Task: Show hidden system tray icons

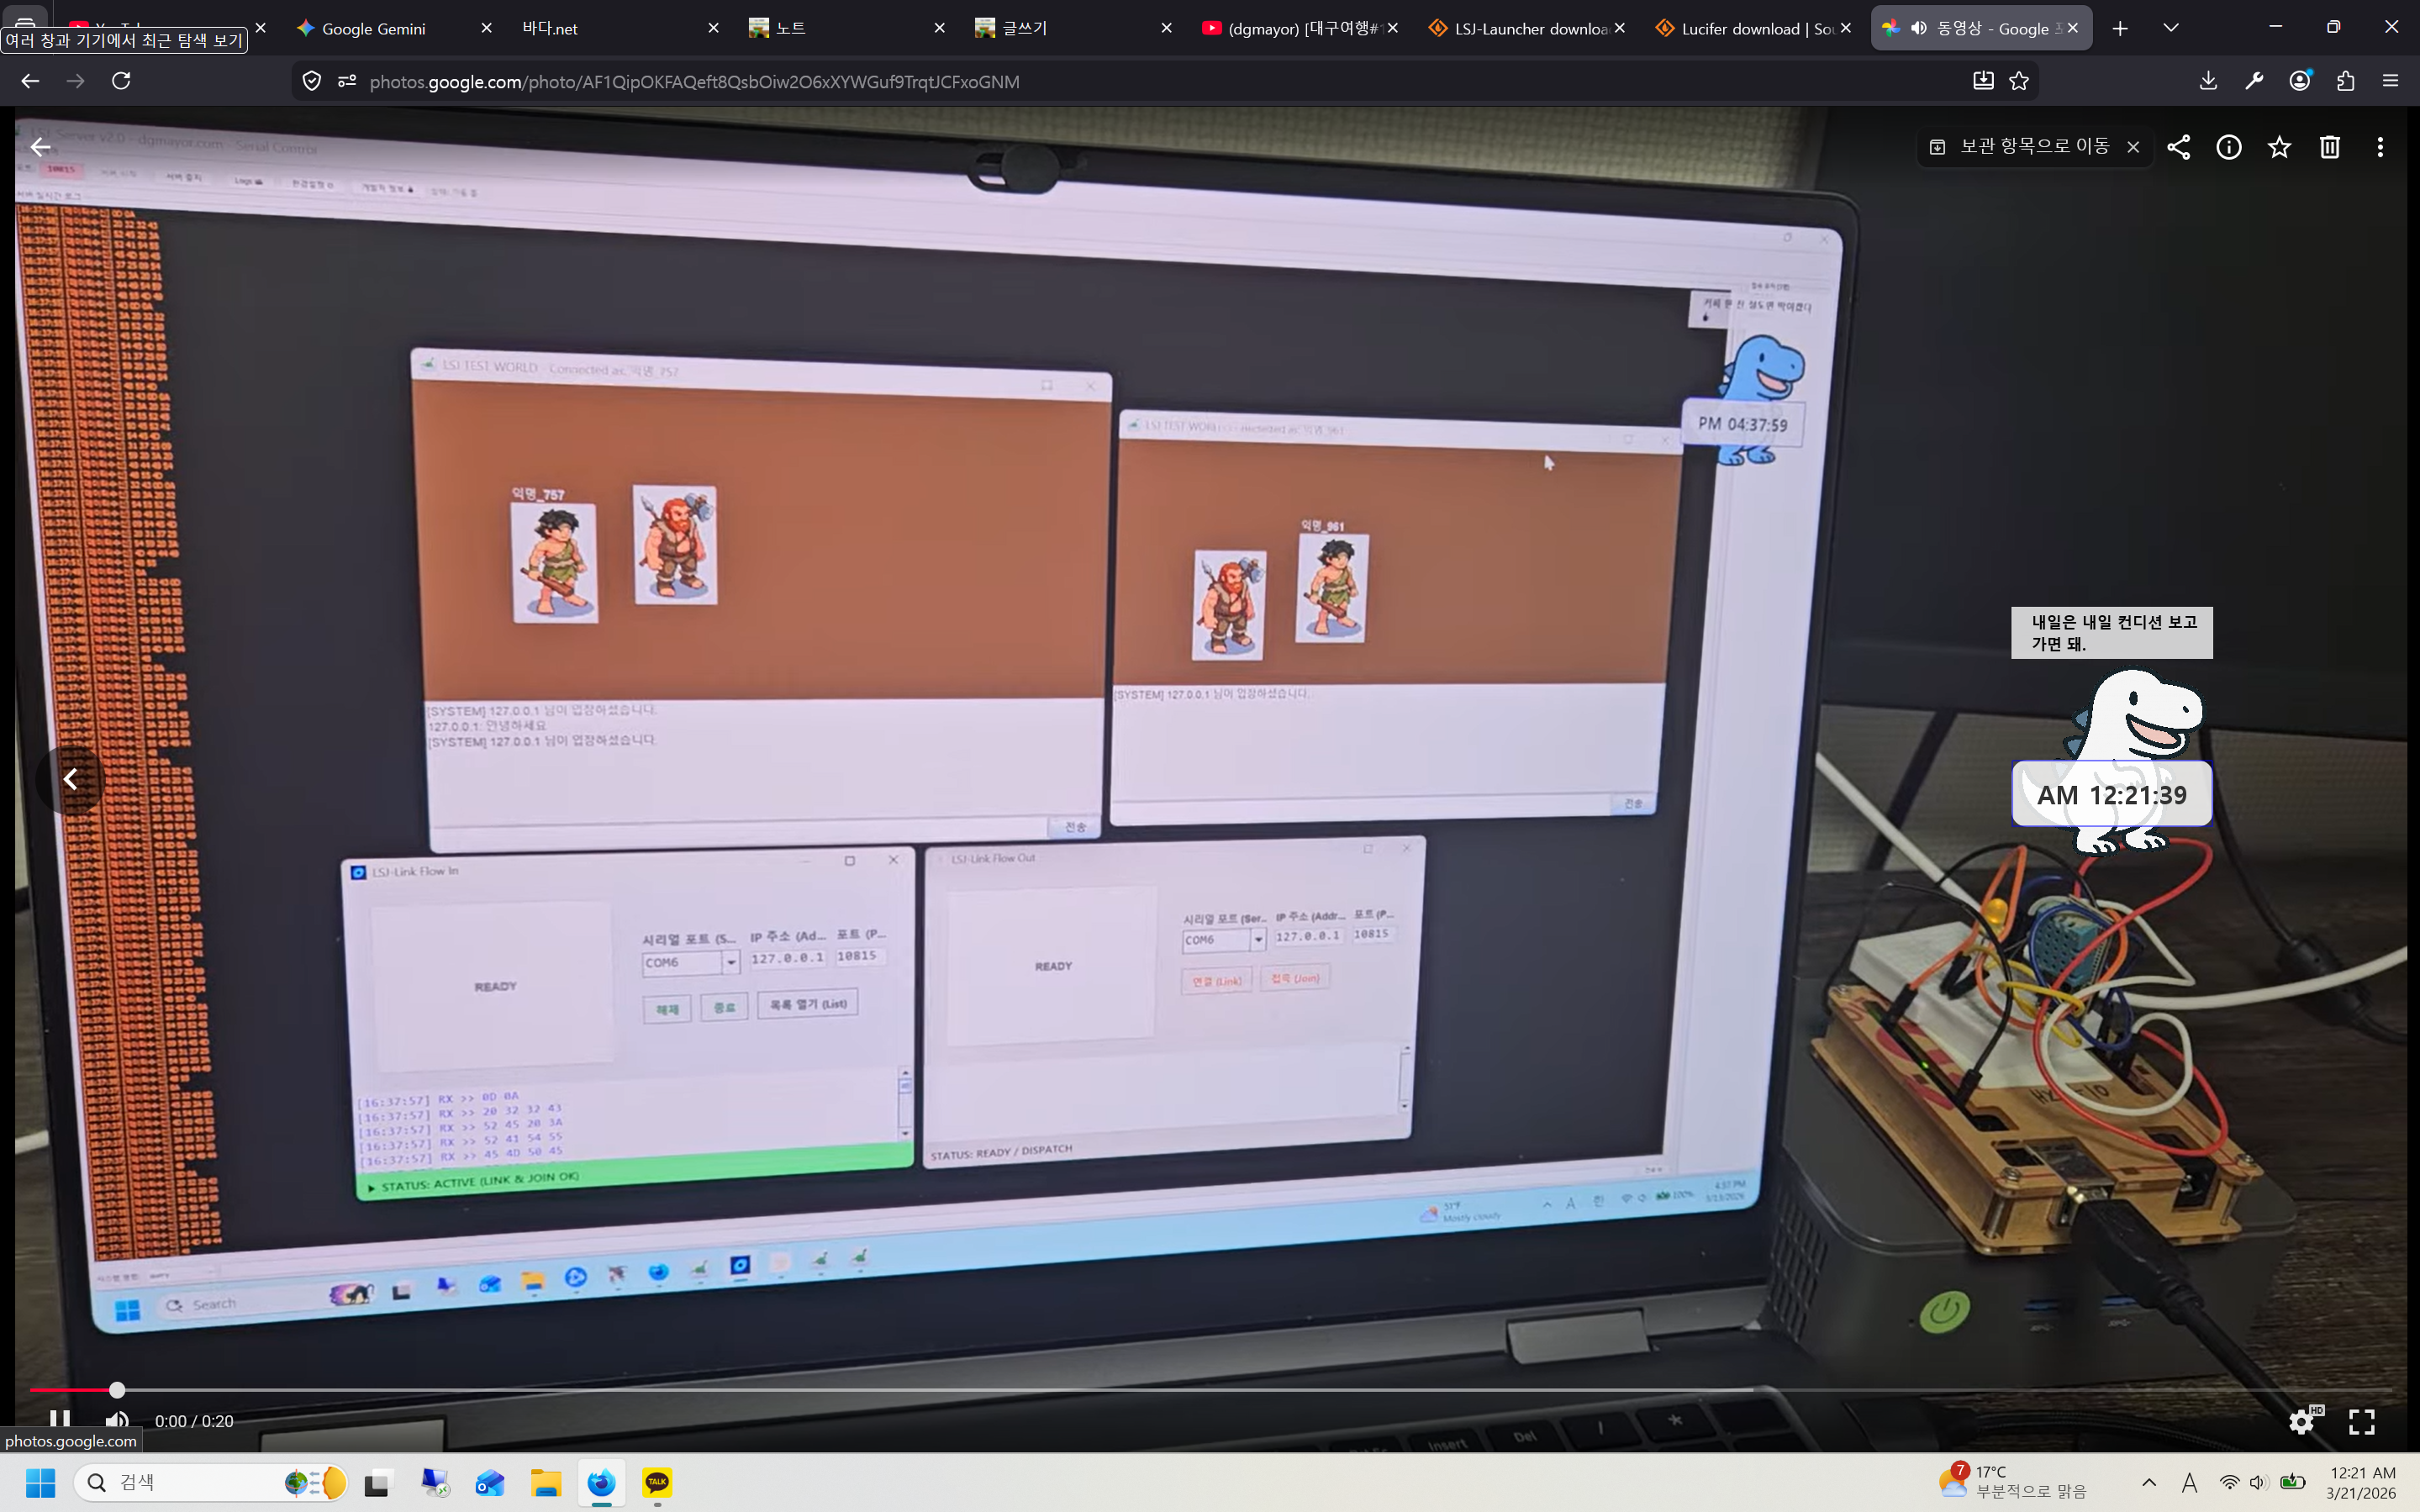Action: point(2148,1482)
